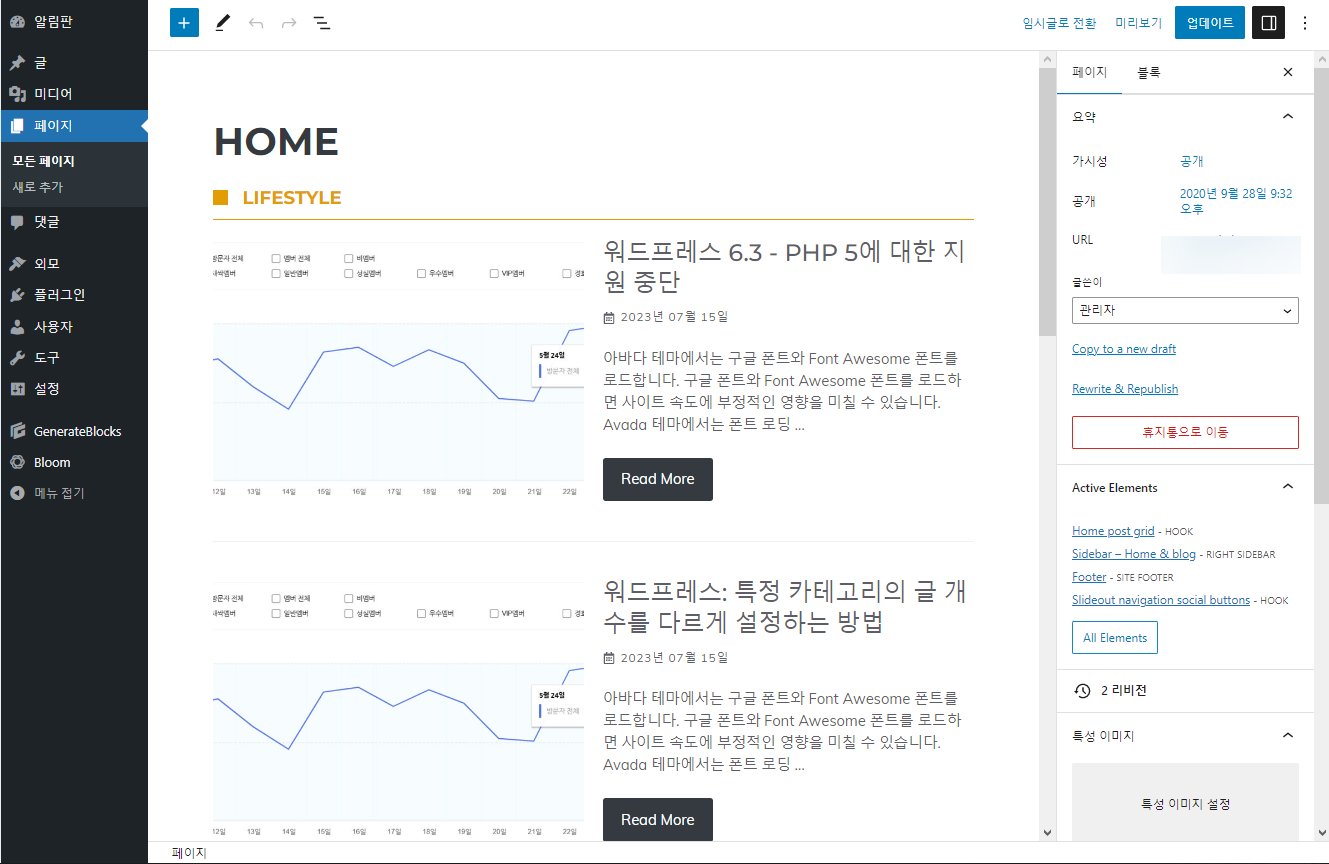Viewport: 1329px width, 864px height.
Task: Collapse the admin menu via 메뉴 접기
Action: click(x=74, y=493)
